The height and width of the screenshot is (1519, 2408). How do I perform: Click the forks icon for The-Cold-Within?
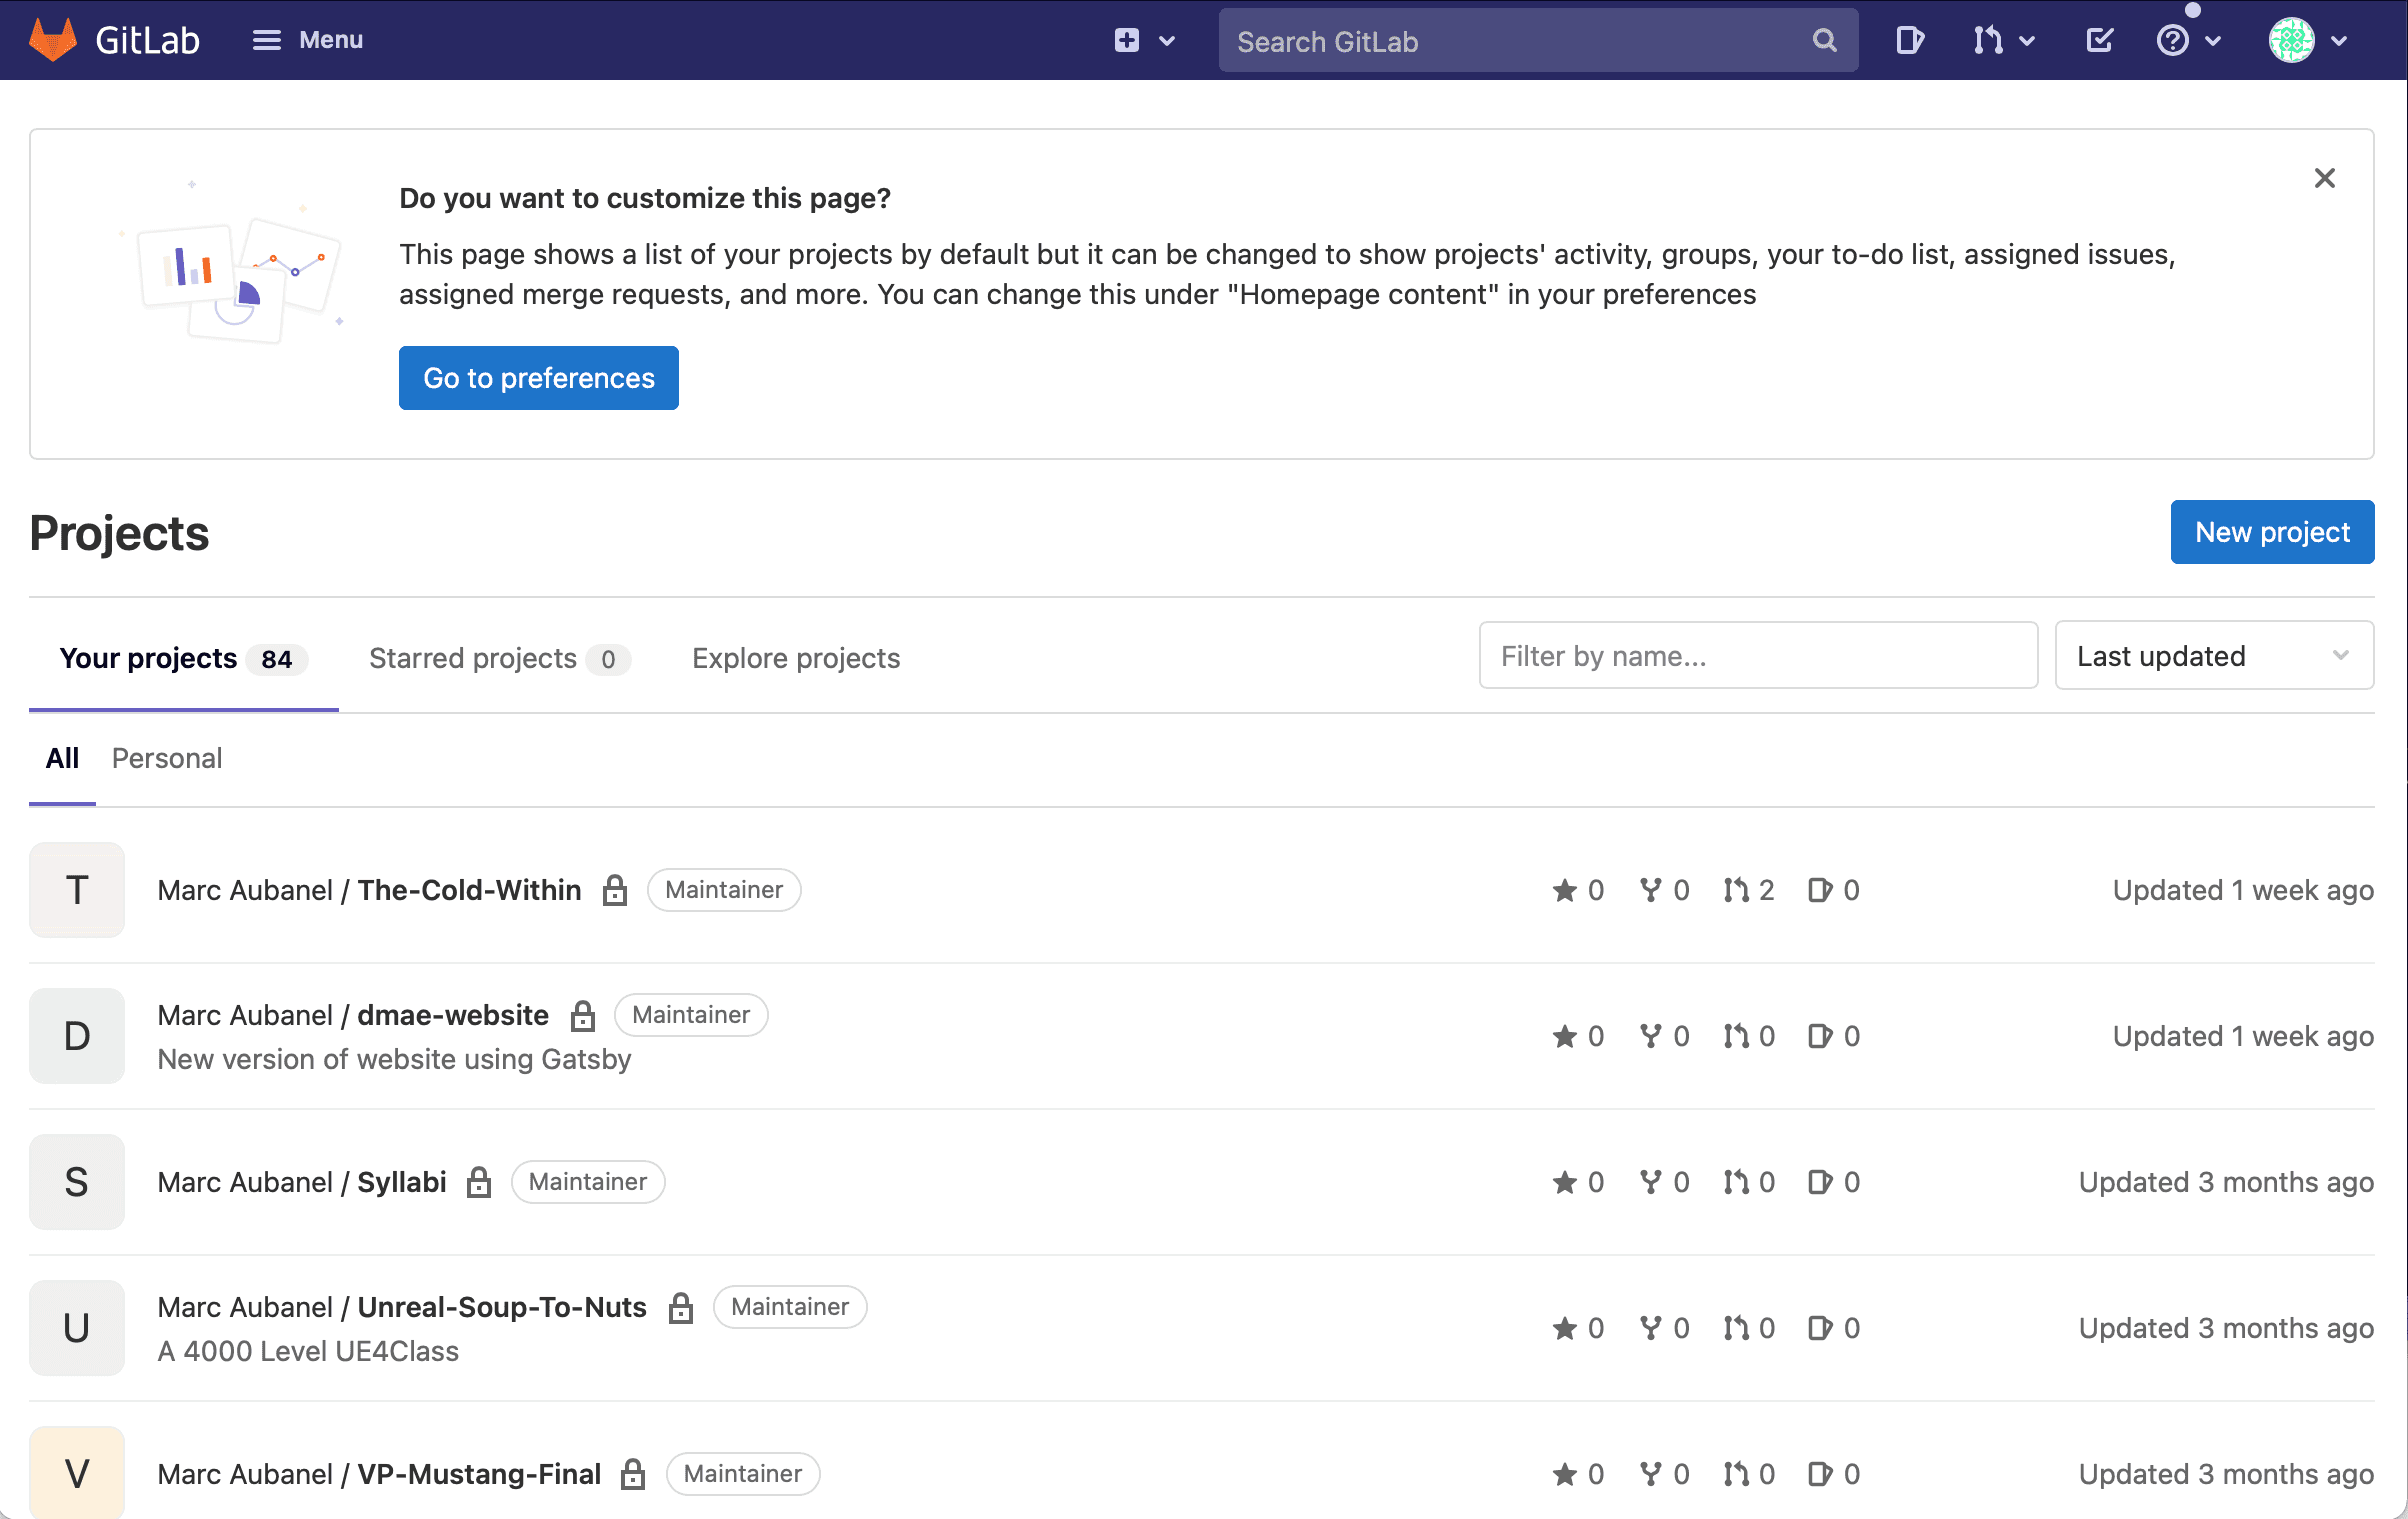coord(1651,890)
